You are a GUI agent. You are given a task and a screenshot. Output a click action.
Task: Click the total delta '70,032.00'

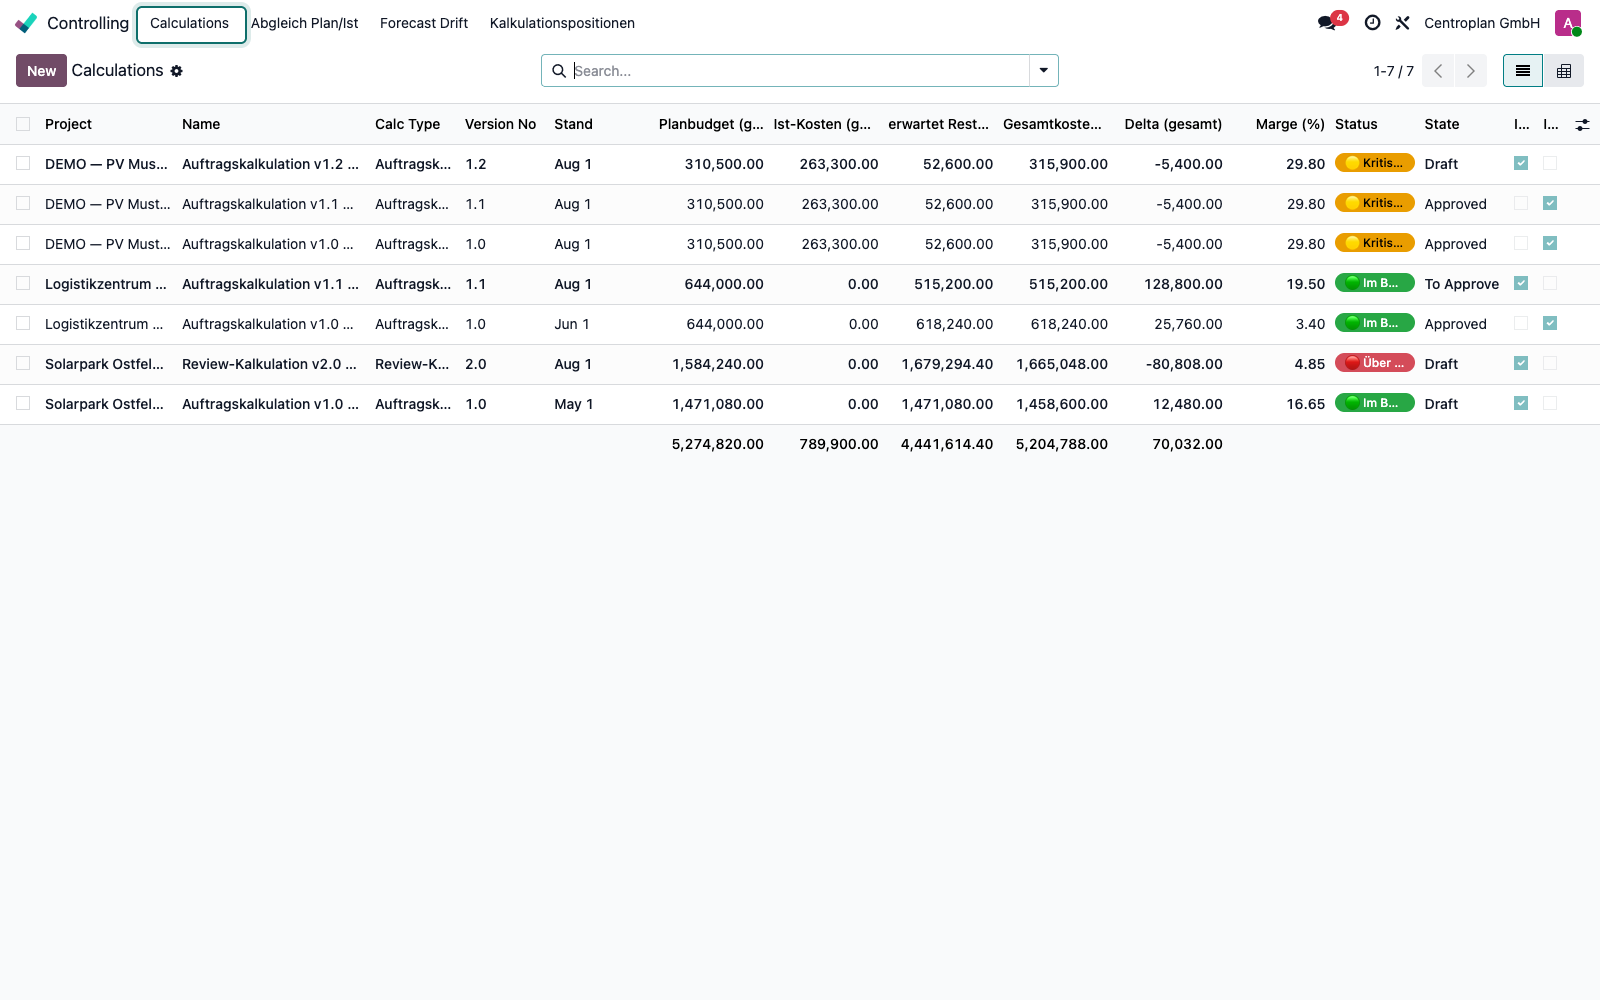click(1187, 444)
